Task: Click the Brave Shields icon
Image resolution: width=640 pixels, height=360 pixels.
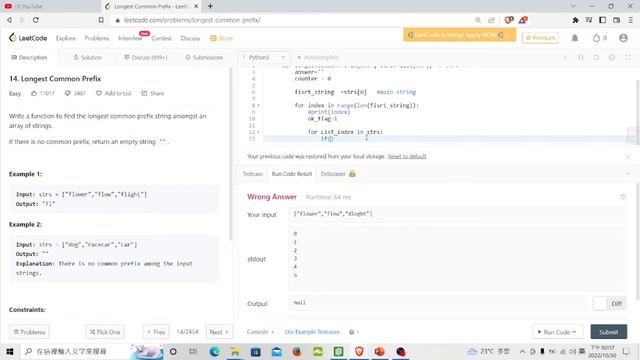Action: click(x=509, y=20)
